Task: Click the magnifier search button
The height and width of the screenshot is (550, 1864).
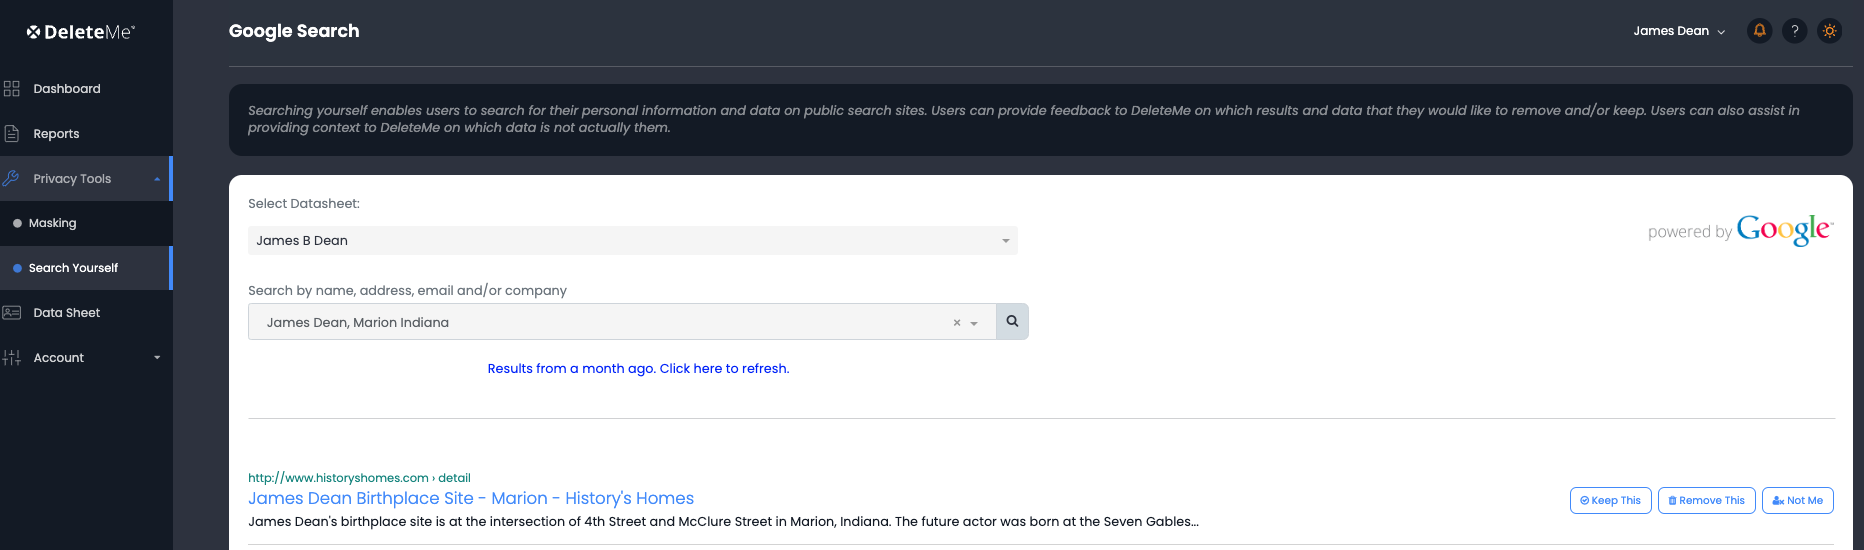Action: (x=1012, y=321)
